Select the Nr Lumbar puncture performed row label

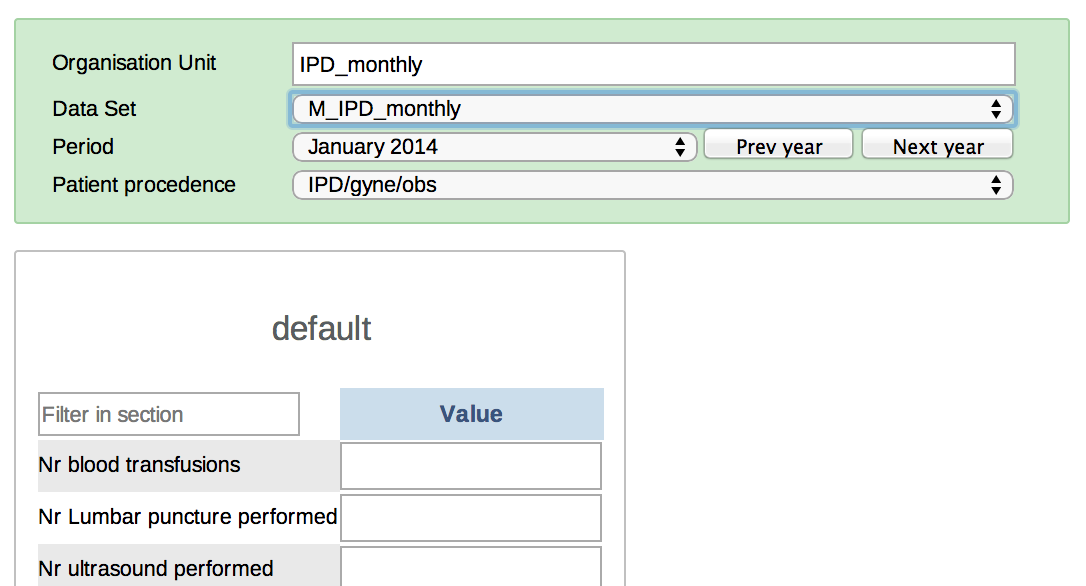tap(187, 517)
